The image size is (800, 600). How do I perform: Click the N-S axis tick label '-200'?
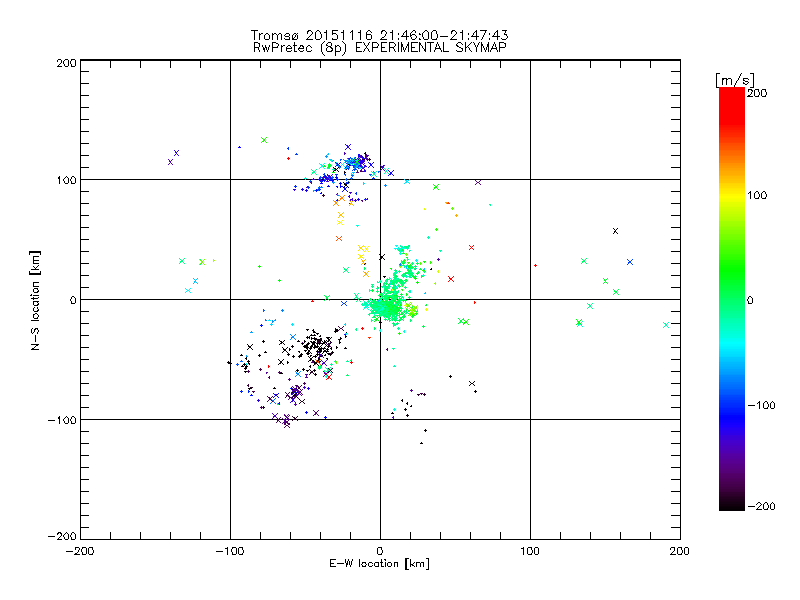pyautogui.click(x=62, y=536)
